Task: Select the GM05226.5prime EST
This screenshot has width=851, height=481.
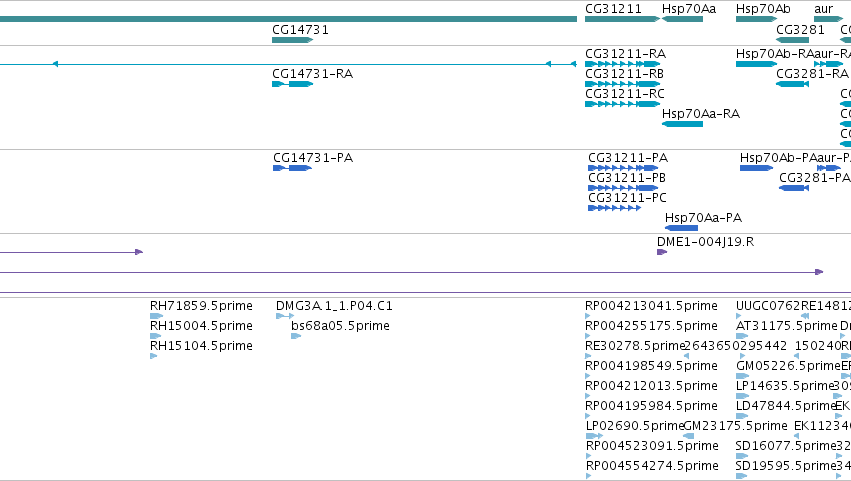Action: 742,376
